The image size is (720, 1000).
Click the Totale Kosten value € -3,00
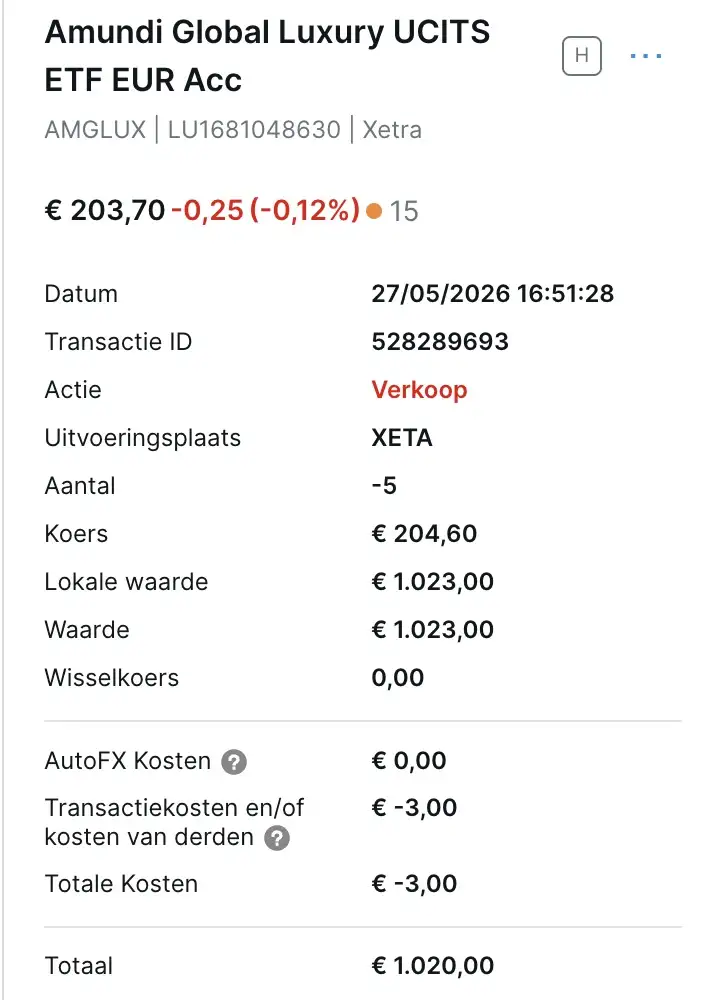414,884
